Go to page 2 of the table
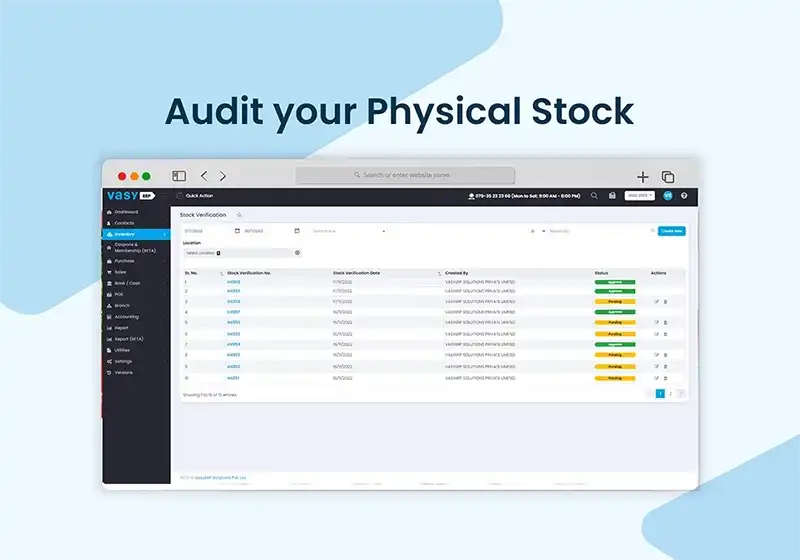Screen dimensions: 800x560 670,394
